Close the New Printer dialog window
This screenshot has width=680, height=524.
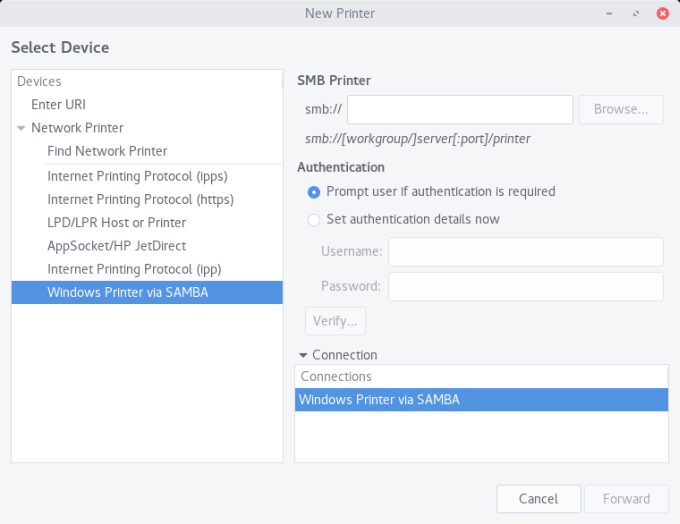(x=663, y=13)
